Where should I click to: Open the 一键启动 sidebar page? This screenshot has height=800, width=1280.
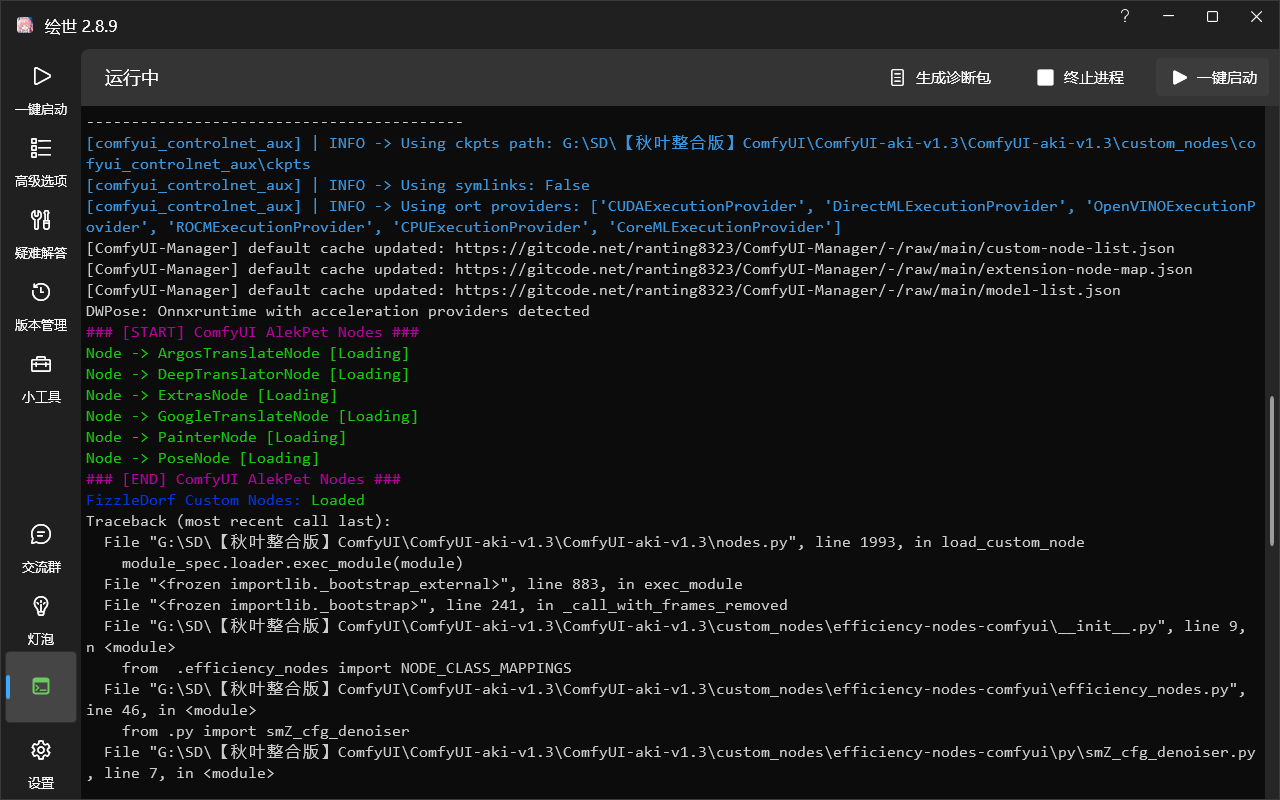click(41, 90)
